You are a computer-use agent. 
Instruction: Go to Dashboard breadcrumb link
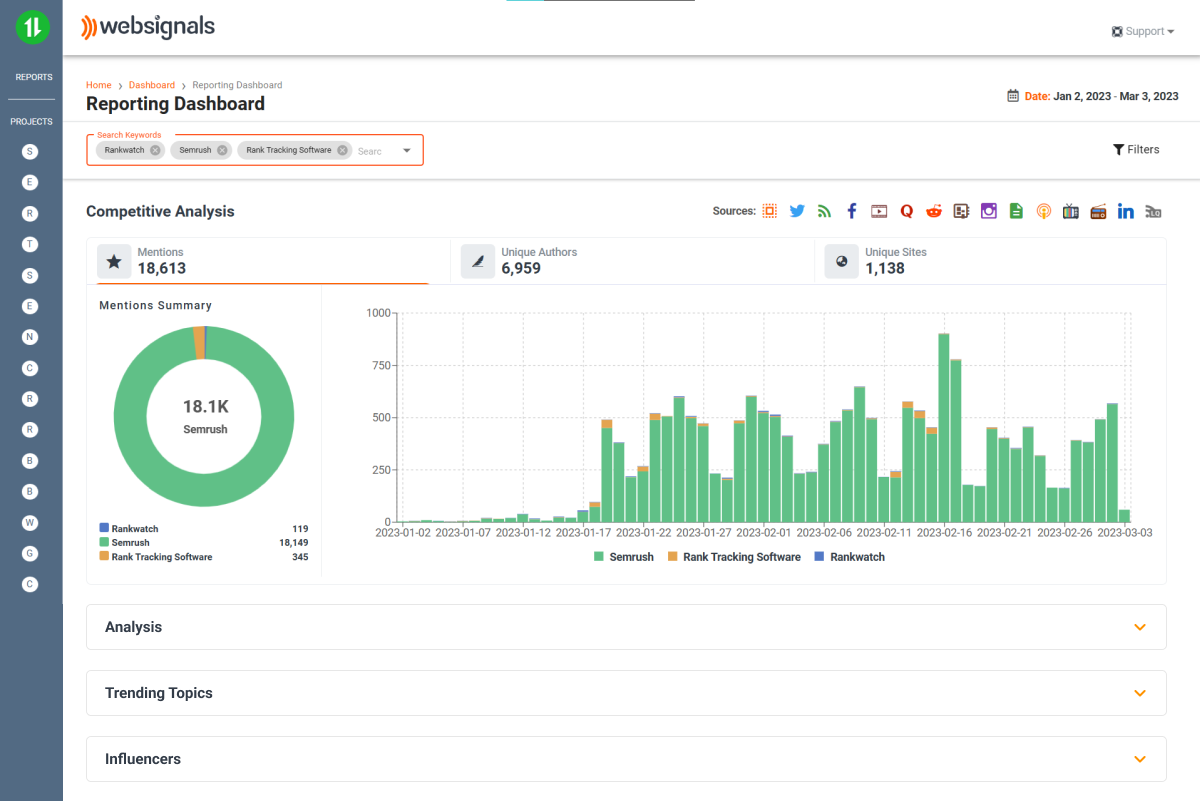pyautogui.click(x=151, y=85)
